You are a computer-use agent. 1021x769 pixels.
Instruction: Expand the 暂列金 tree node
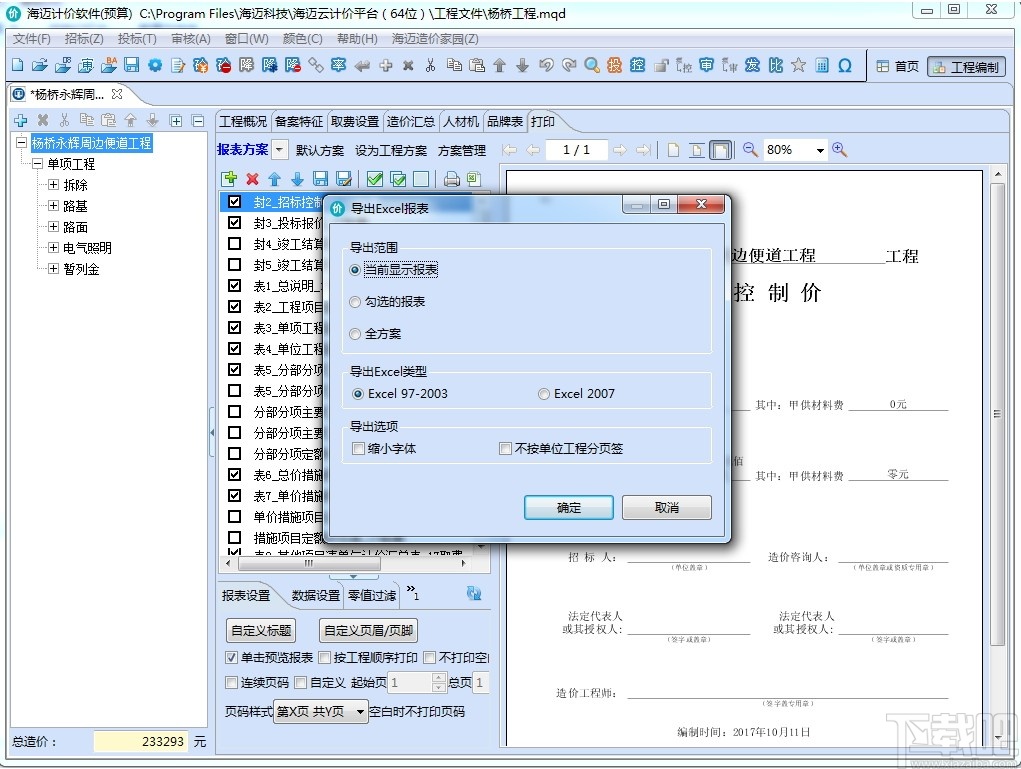[53, 268]
